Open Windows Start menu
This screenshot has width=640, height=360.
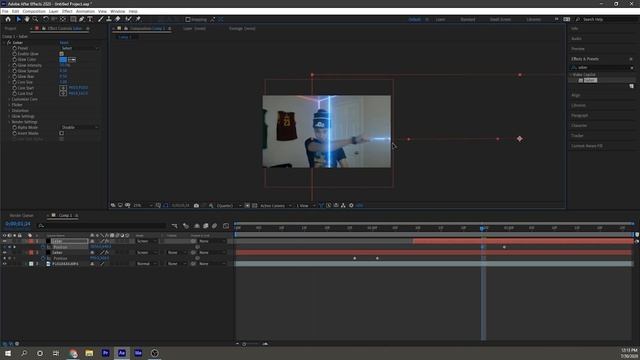(8, 353)
